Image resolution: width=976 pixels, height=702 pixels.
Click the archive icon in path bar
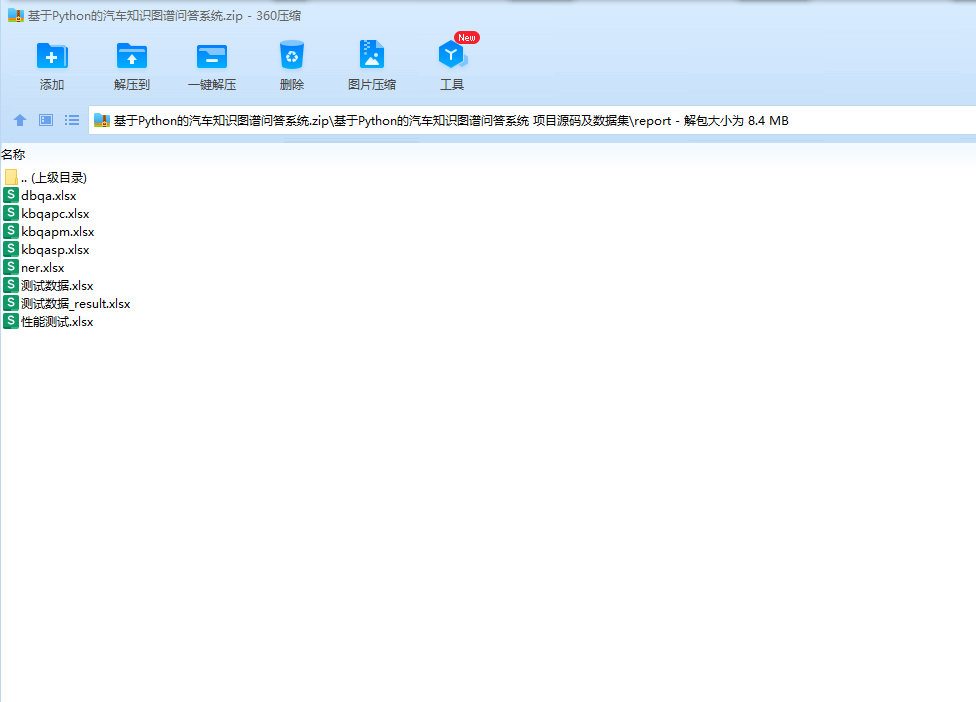102,121
